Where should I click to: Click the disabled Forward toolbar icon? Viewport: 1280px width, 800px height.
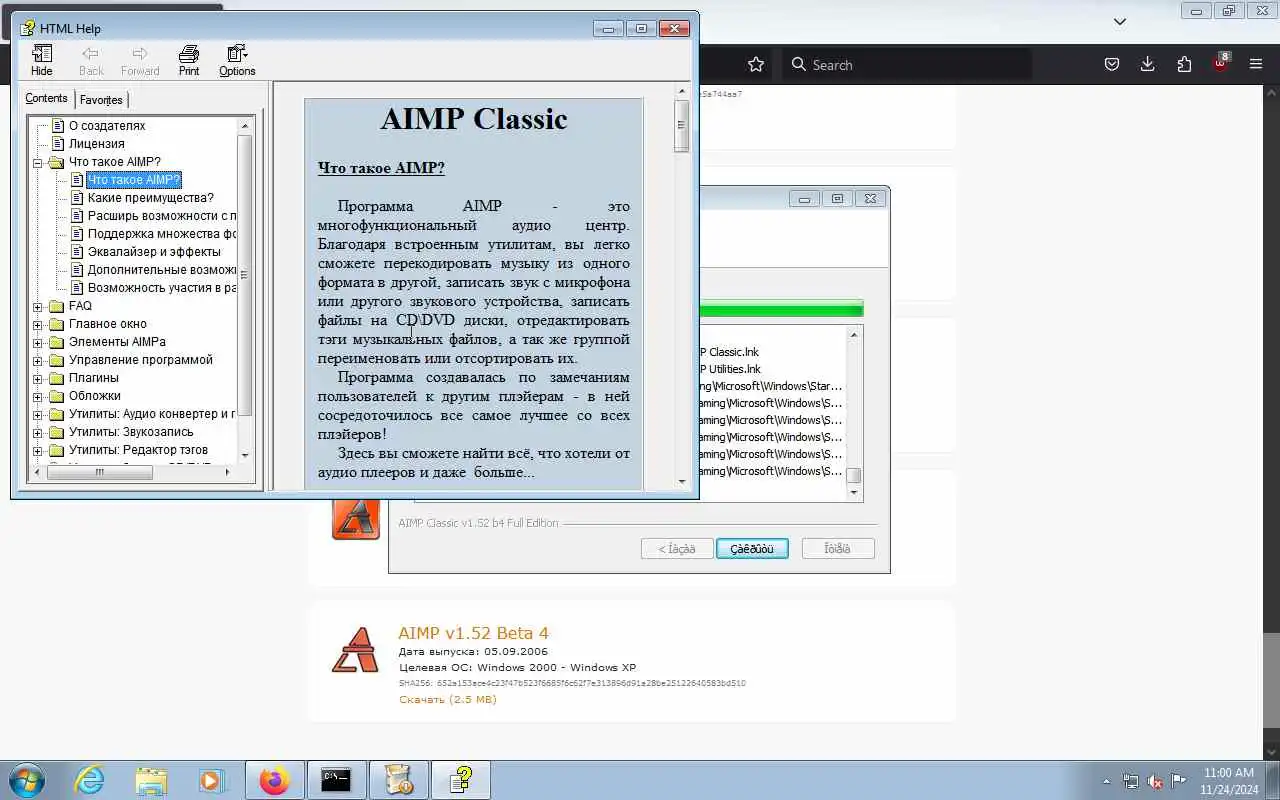tap(140, 60)
